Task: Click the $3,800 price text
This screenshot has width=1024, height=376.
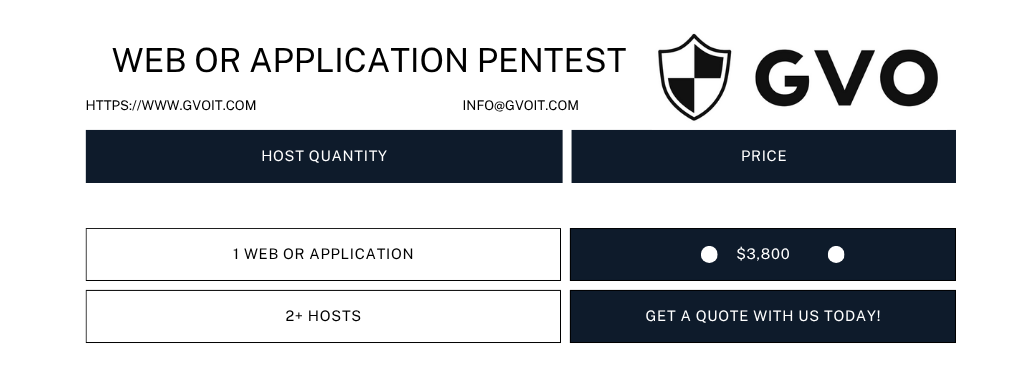Action: pyautogui.click(x=763, y=254)
